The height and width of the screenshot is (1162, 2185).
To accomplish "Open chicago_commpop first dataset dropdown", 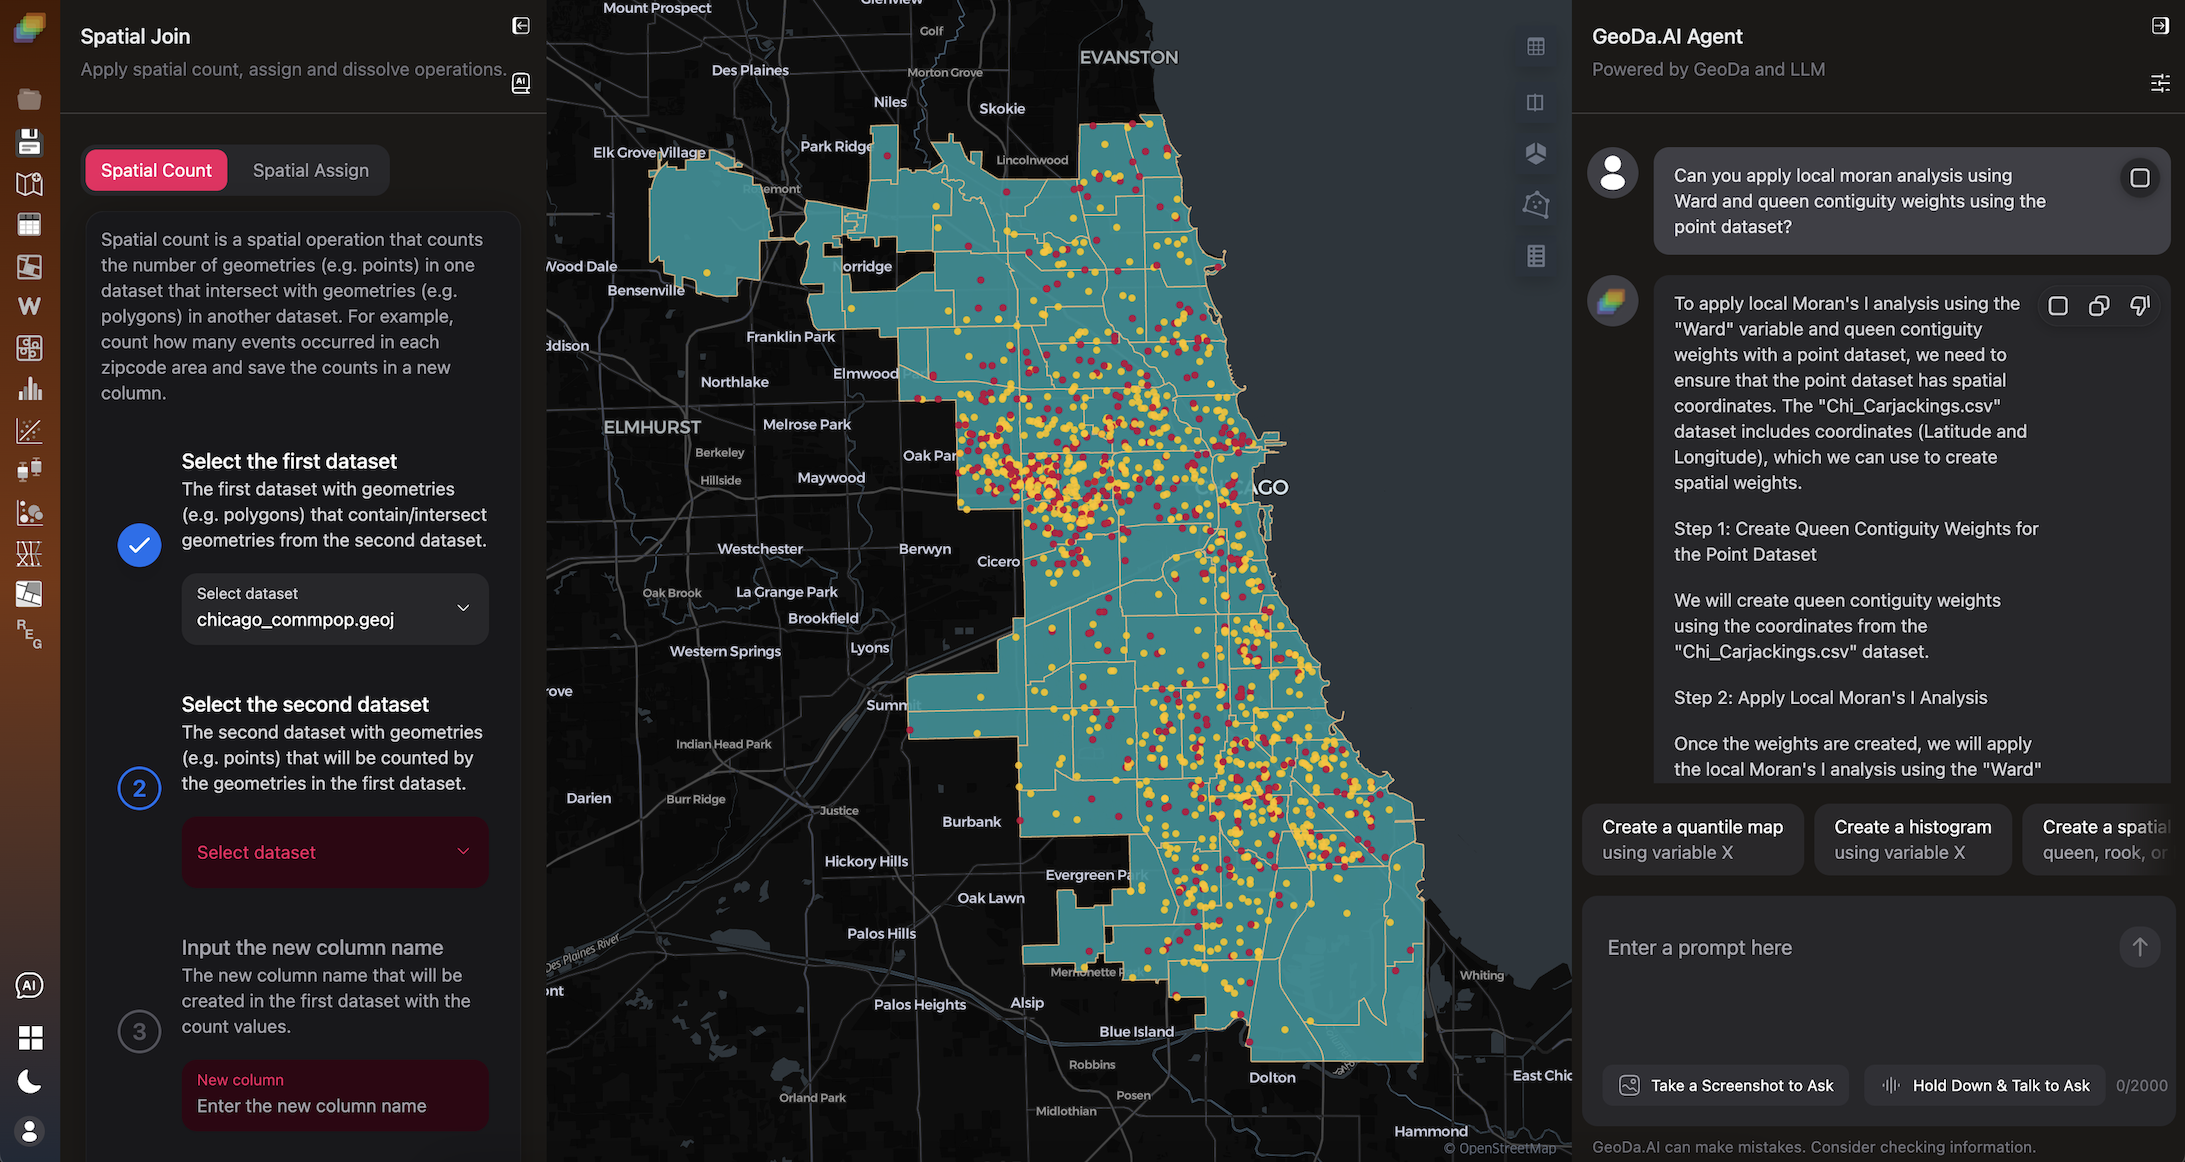I will [334, 608].
